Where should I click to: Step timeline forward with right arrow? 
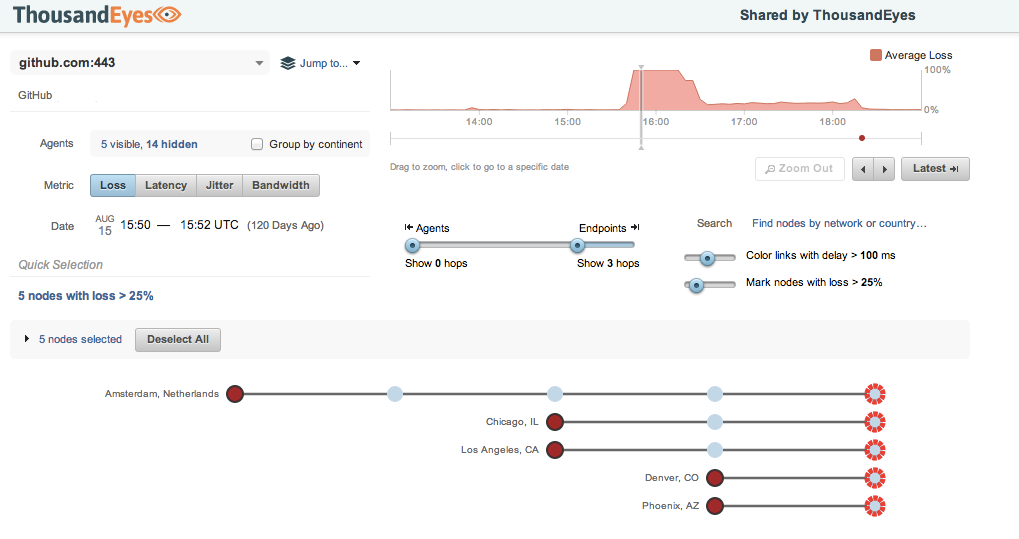[x=884, y=169]
